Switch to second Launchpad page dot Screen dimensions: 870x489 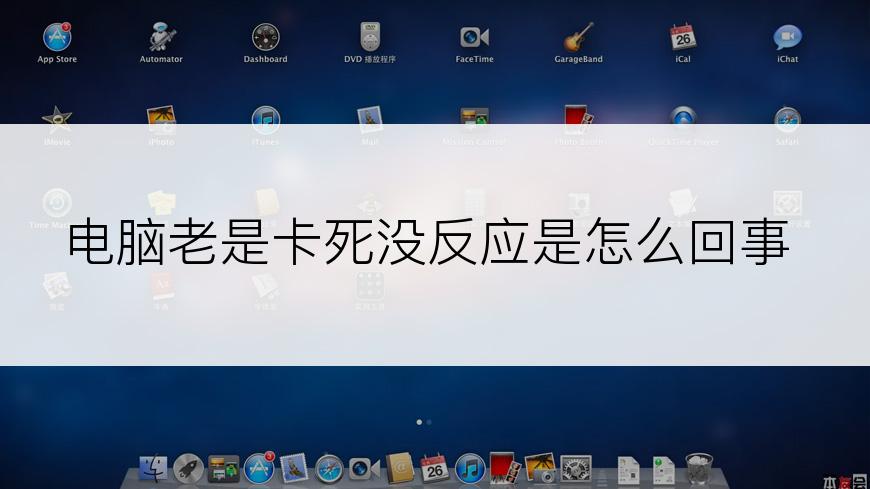click(429, 422)
